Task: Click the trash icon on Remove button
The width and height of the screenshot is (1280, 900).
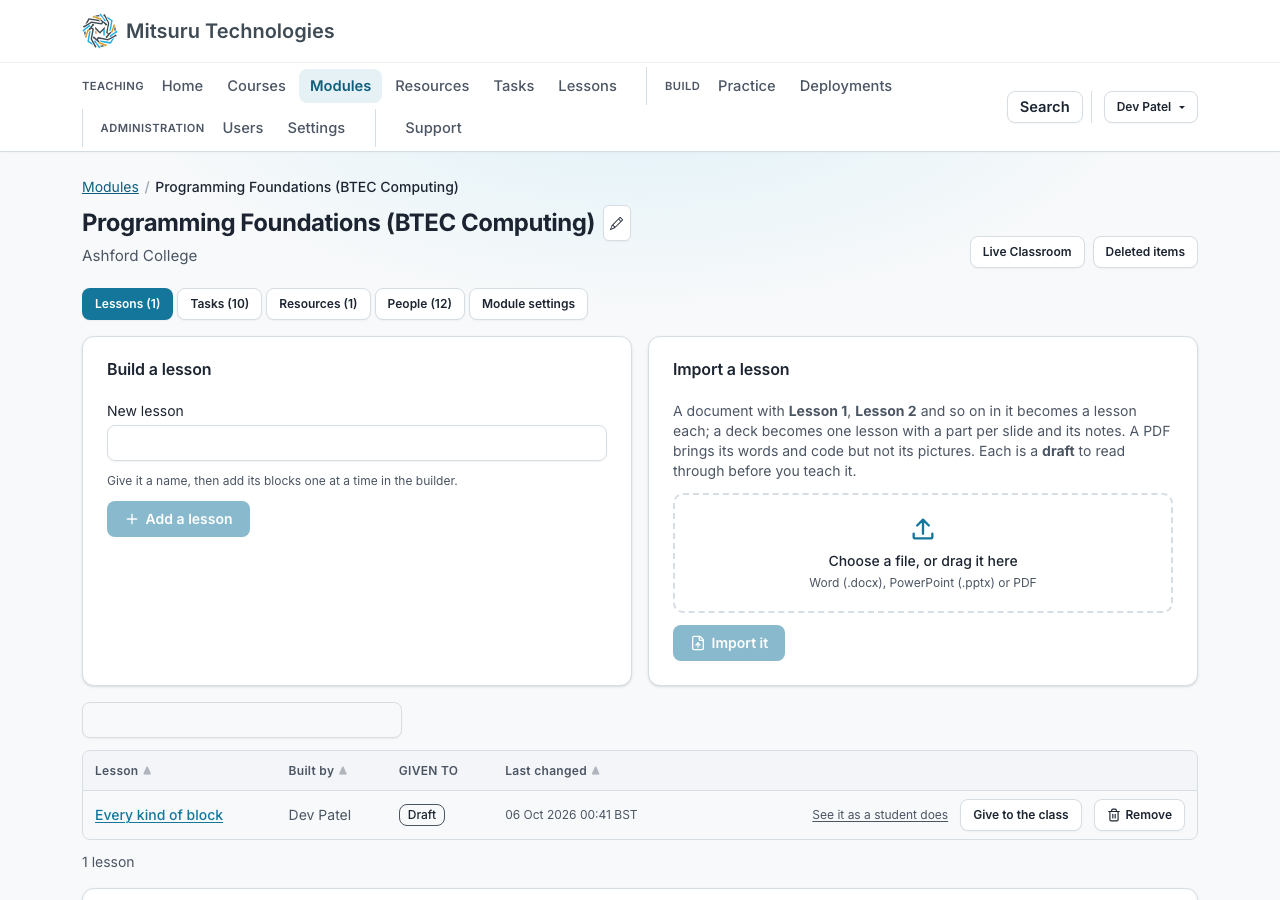Action: point(1114,815)
